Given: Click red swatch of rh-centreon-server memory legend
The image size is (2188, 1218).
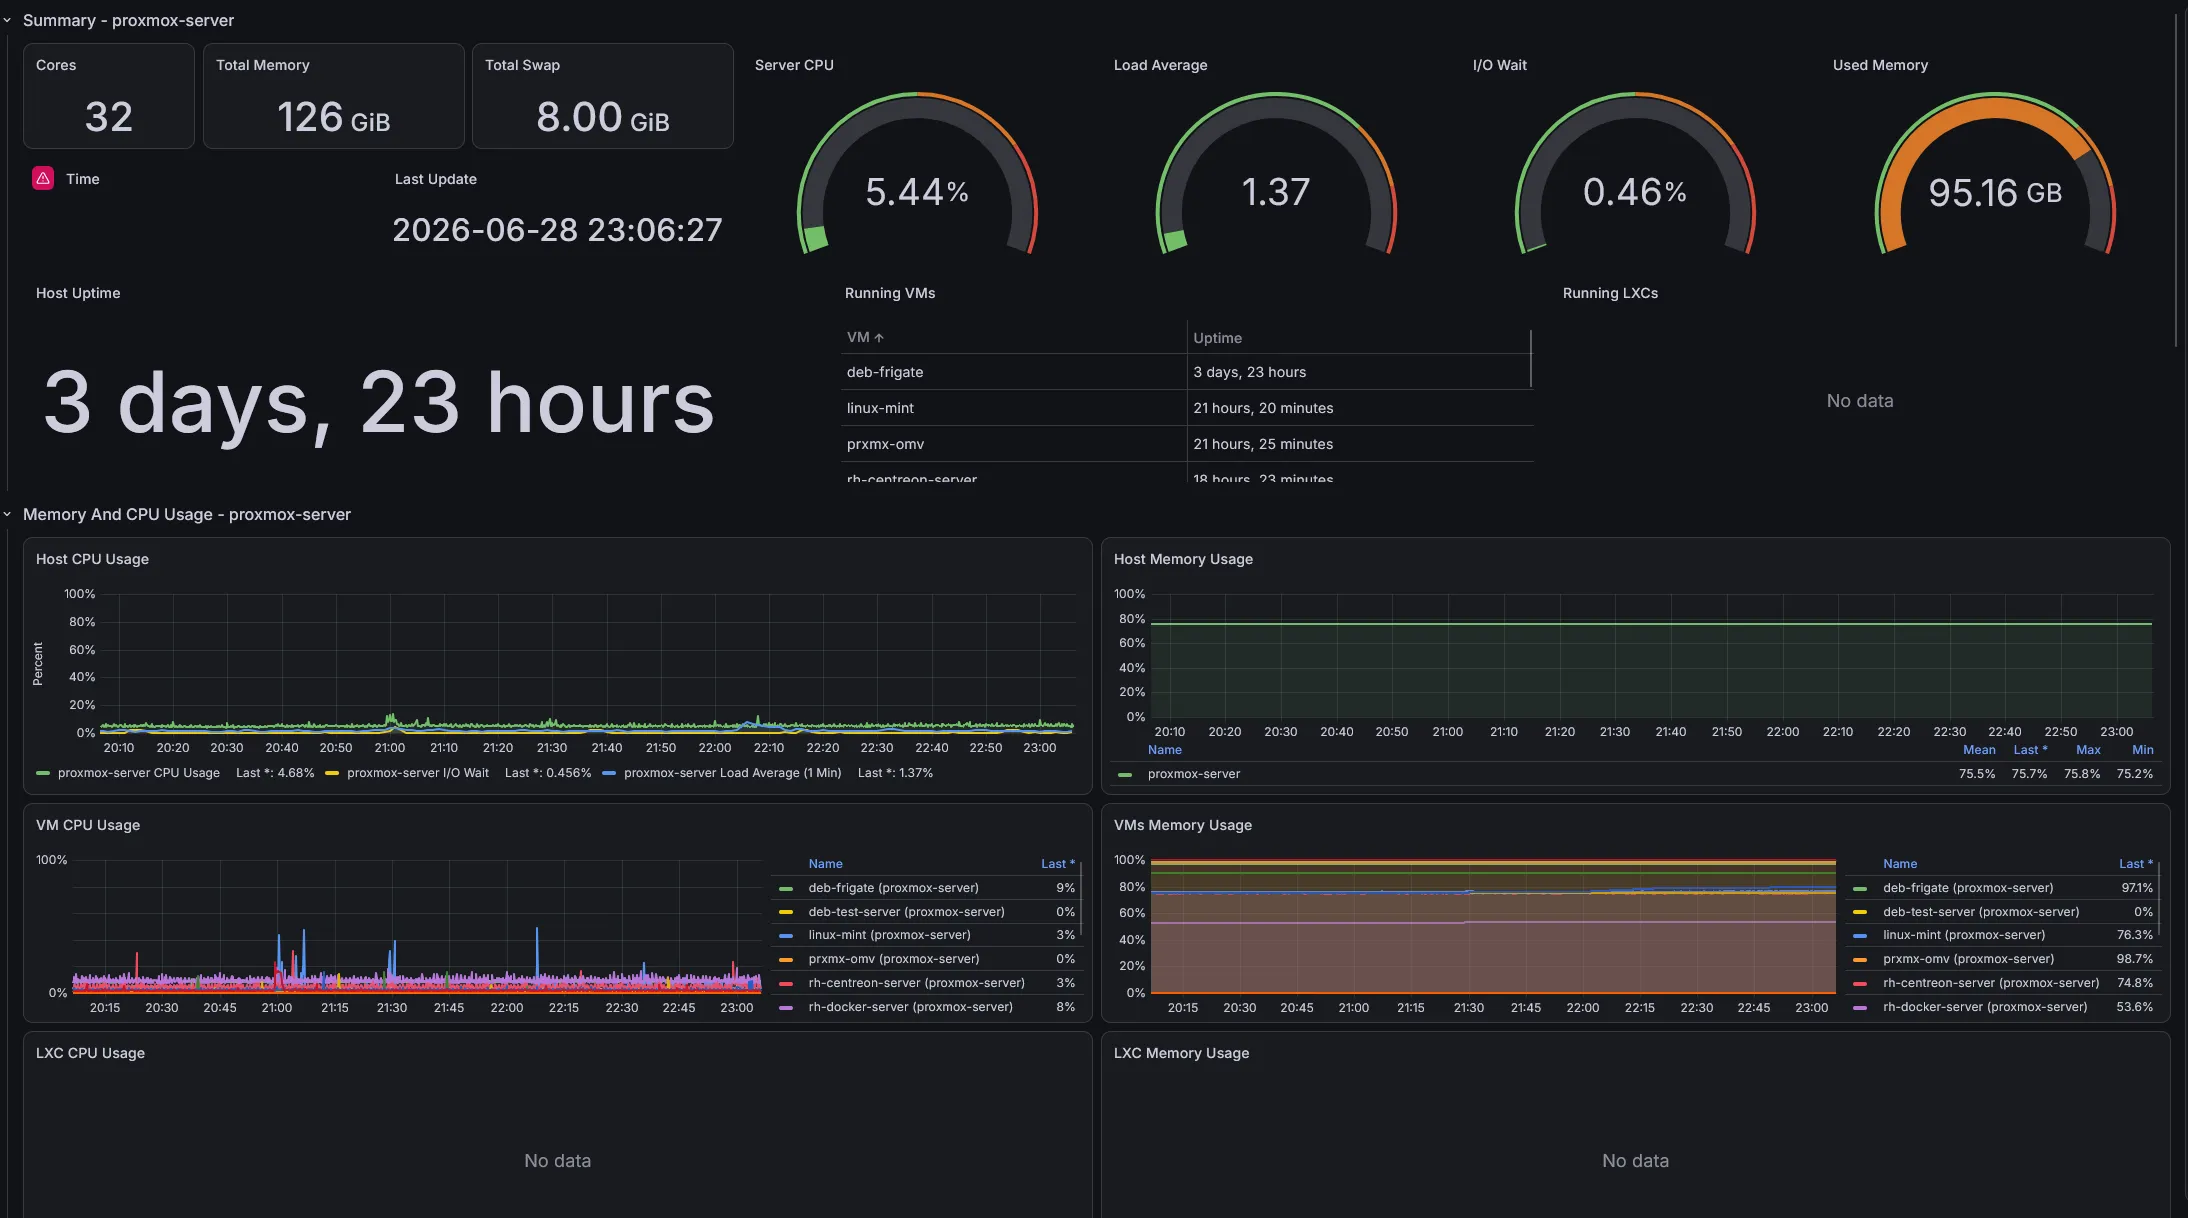Looking at the screenshot, I should click(x=1860, y=983).
